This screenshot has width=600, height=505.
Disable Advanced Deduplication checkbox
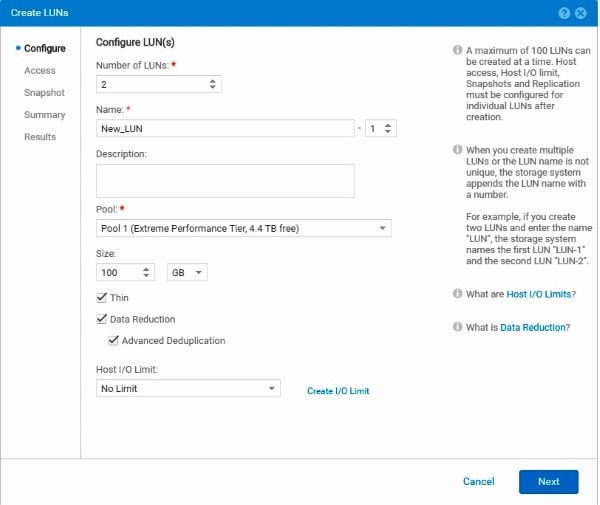click(113, 340)
